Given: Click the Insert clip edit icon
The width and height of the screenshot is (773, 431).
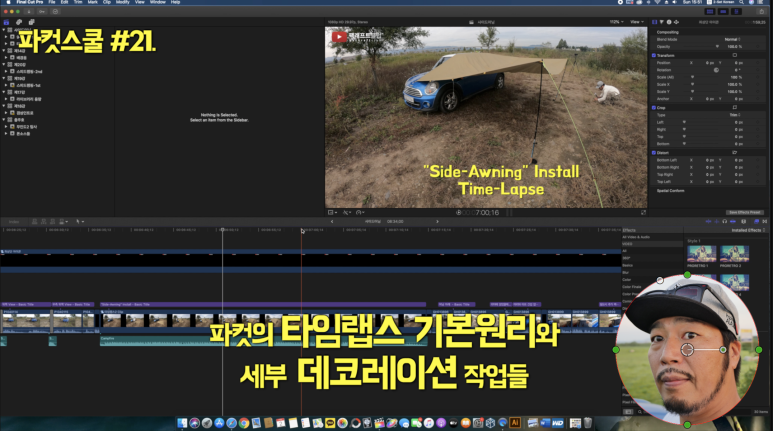Looking at the screenshot, I should 44,222.
